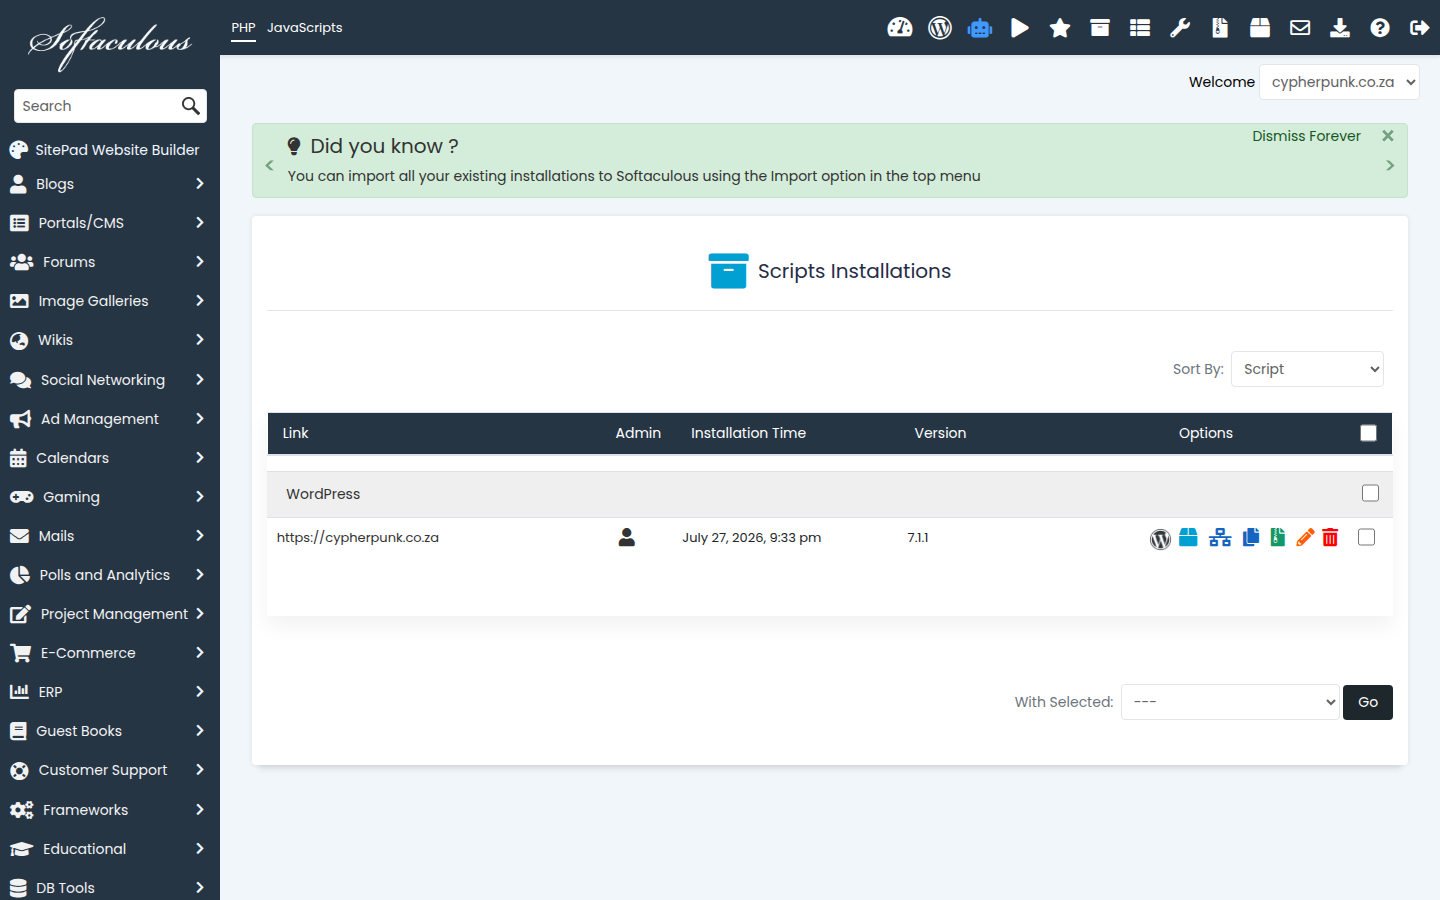The height and width of the screenshot is (900, 1440).
Task: Click the blue clone copy icon in WordPress row
Action: (1251, 538)
